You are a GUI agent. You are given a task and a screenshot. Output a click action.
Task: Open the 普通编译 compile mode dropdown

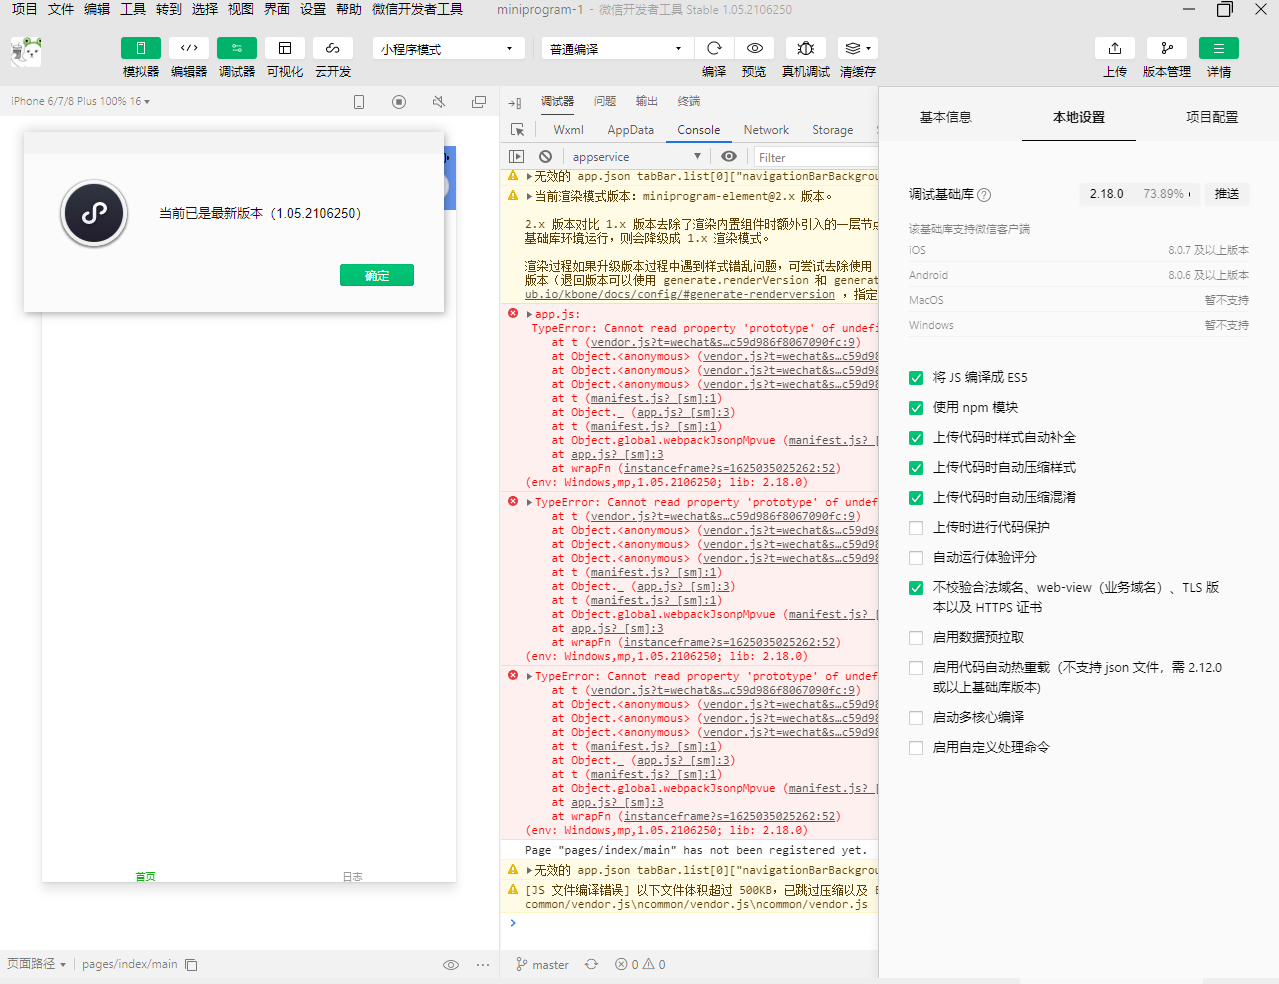(x=617, y=49)
